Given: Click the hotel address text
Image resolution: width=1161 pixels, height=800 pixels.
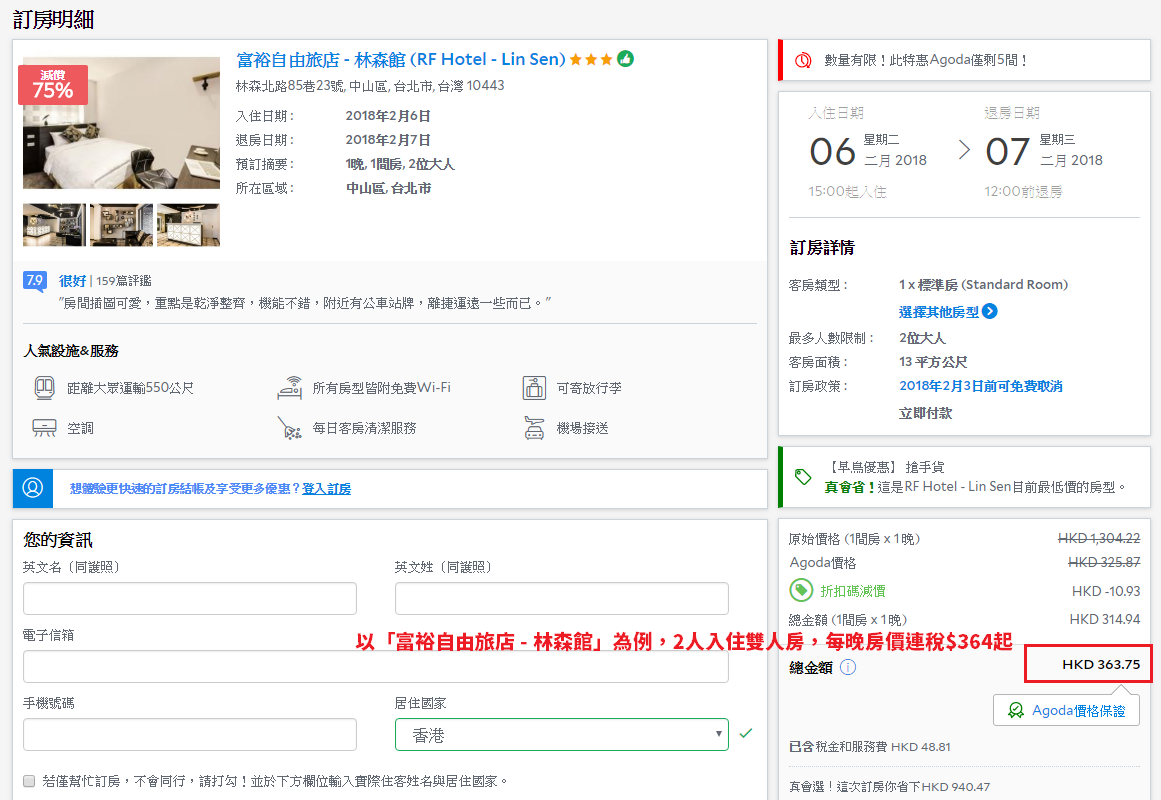Looking at the screenshot, I should click(x=370, y=86).
